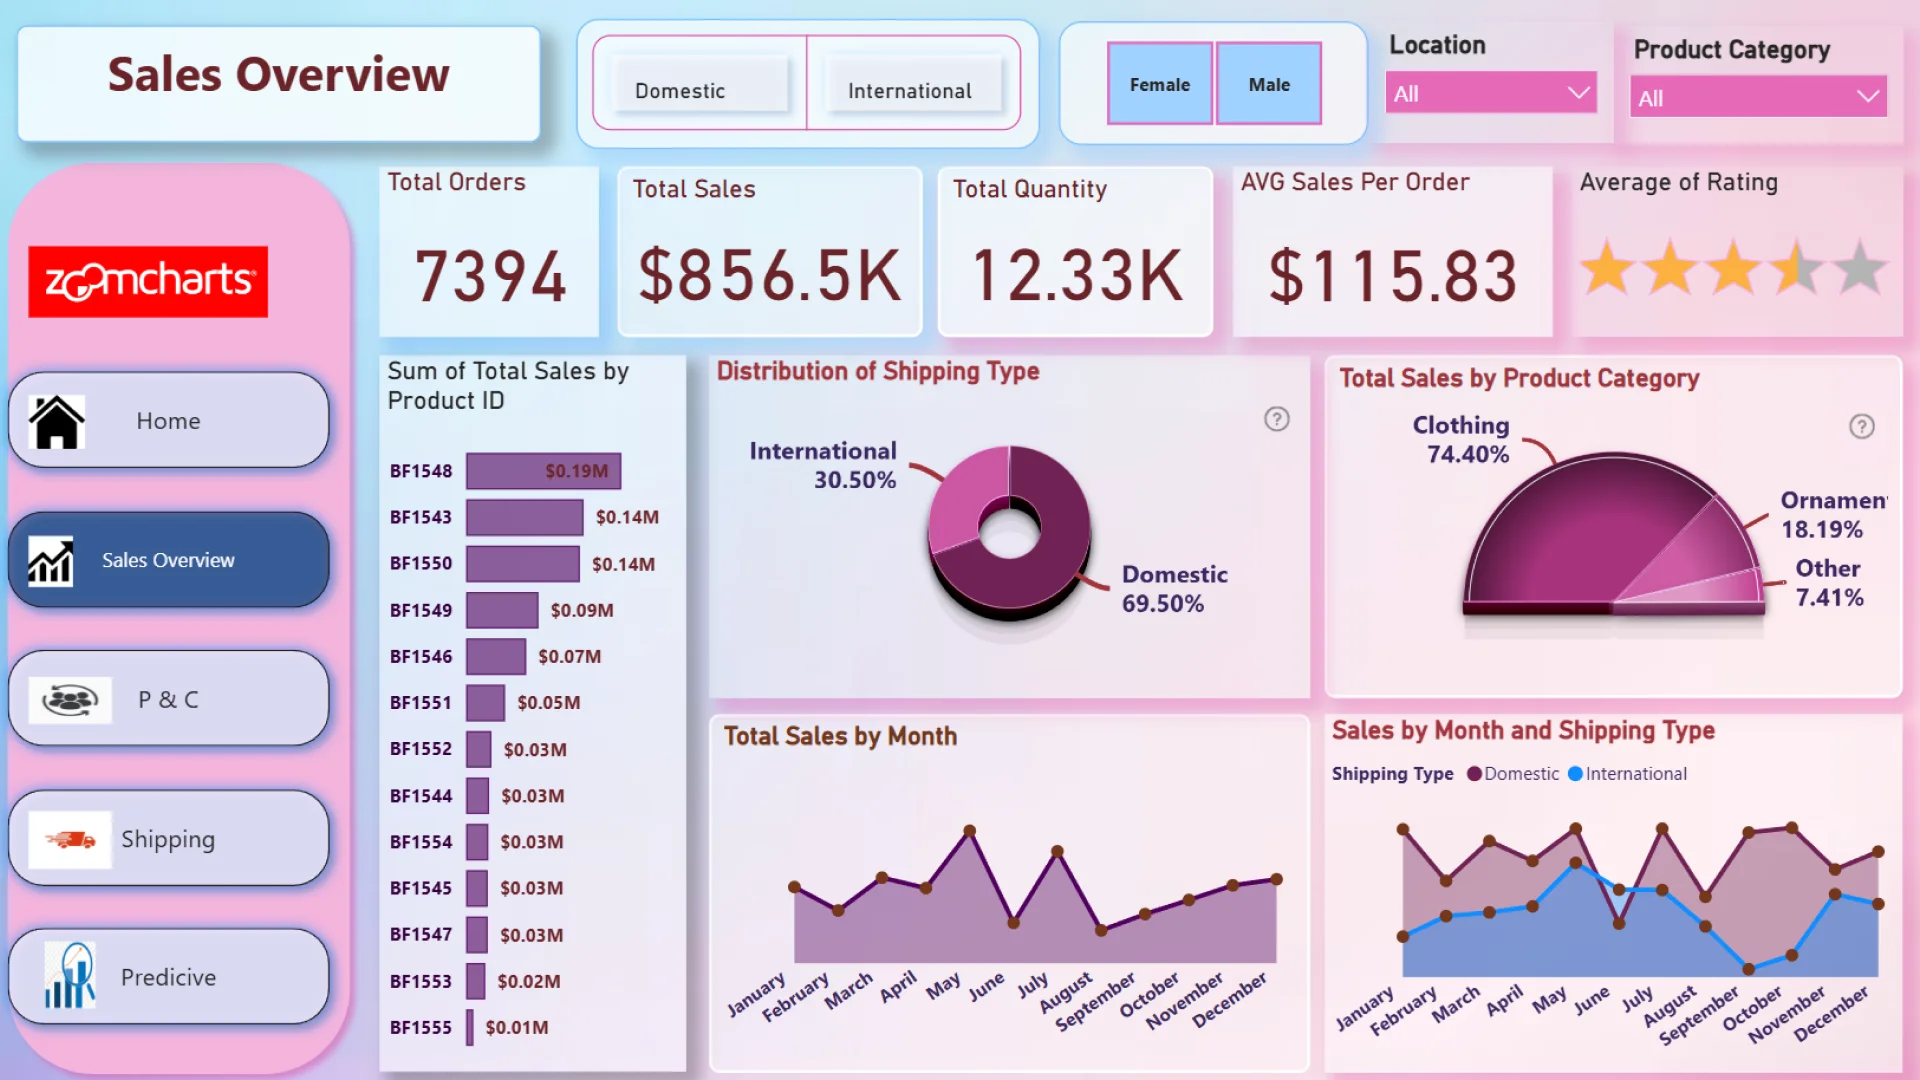Screen dimensions: 1920x1080
Task: Click the Sales by Month and Shipping Type title
Action: (1523, 731)
